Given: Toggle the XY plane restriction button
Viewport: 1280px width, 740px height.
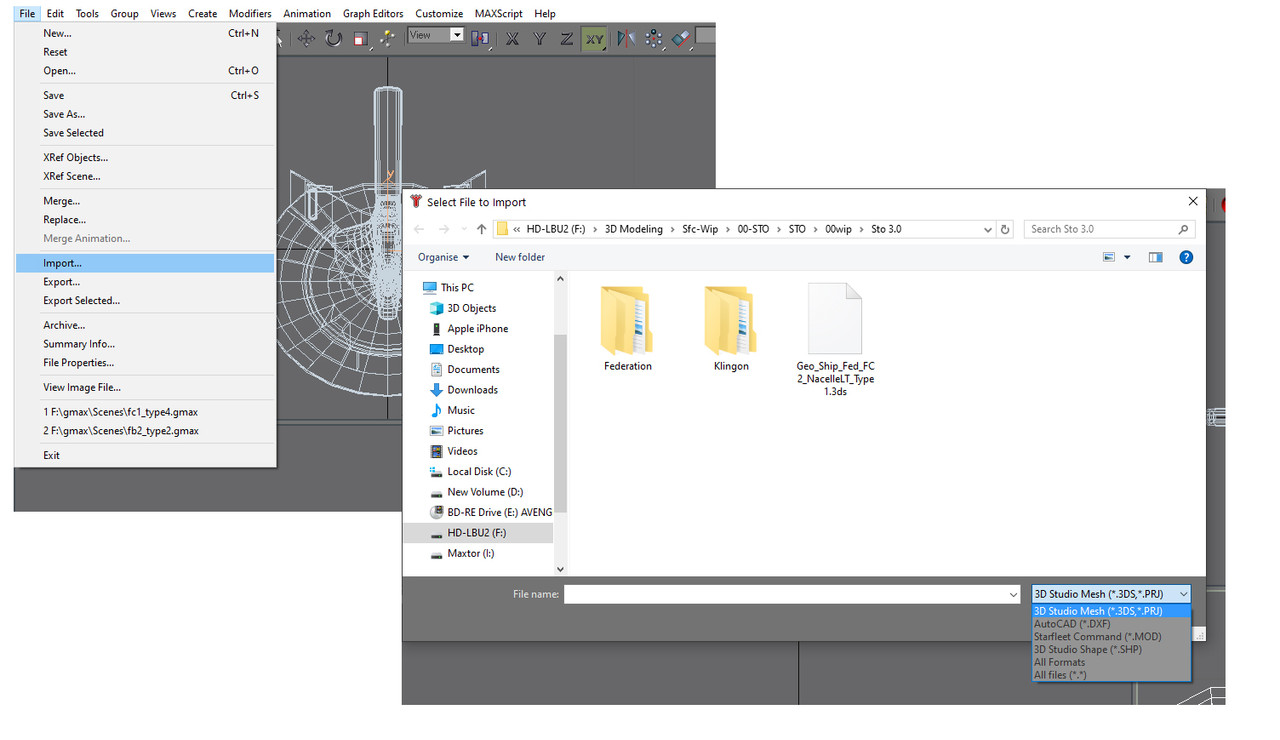Looking at the screenshot, I should tap(594, 39).
